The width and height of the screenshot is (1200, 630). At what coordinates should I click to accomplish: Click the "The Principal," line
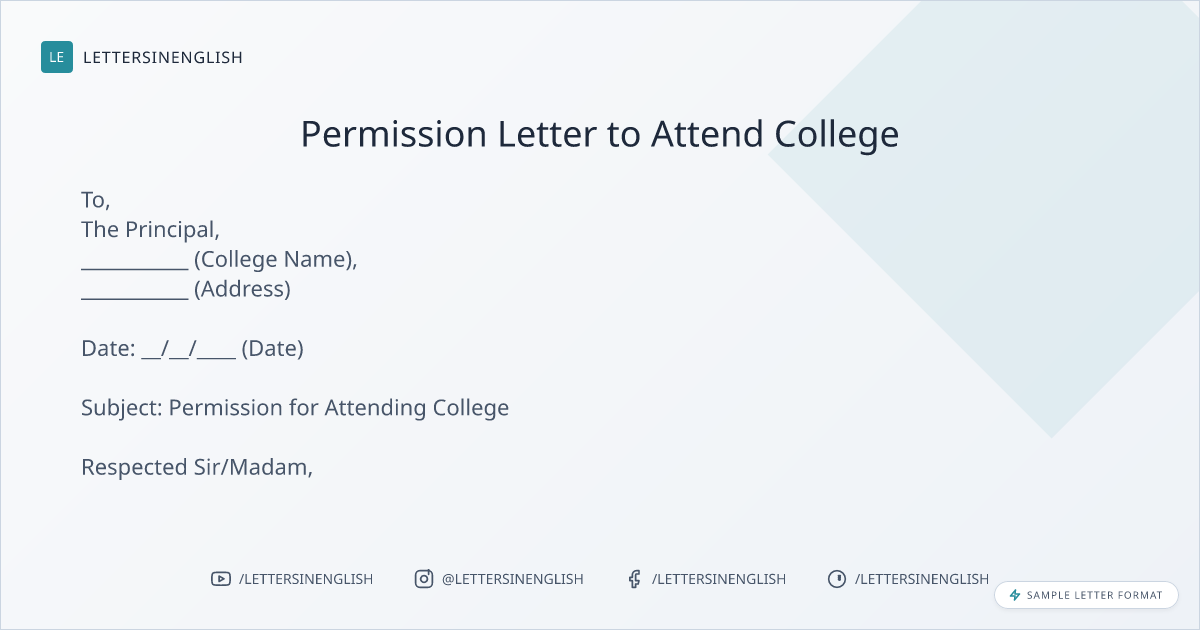pos(150,229)
